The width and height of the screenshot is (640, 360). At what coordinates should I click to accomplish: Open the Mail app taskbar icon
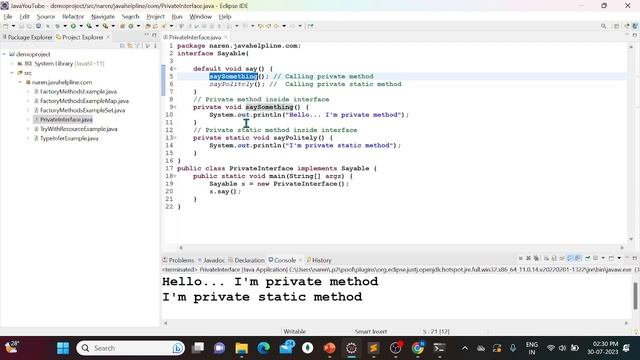click(287, 348)
